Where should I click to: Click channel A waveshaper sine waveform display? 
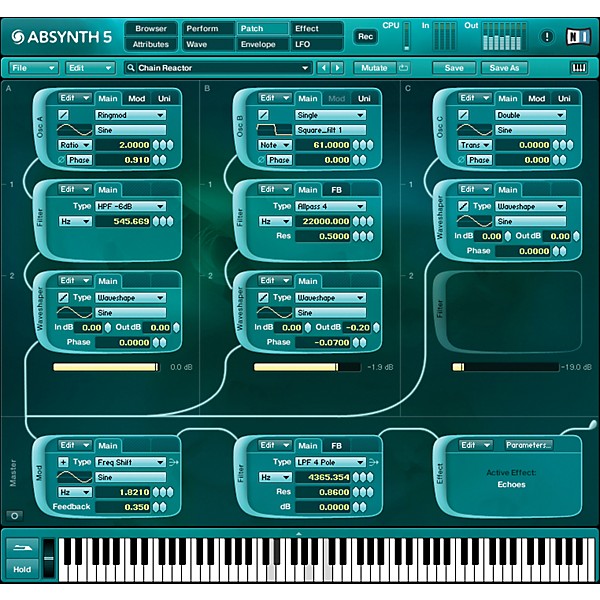pos(75,313)
